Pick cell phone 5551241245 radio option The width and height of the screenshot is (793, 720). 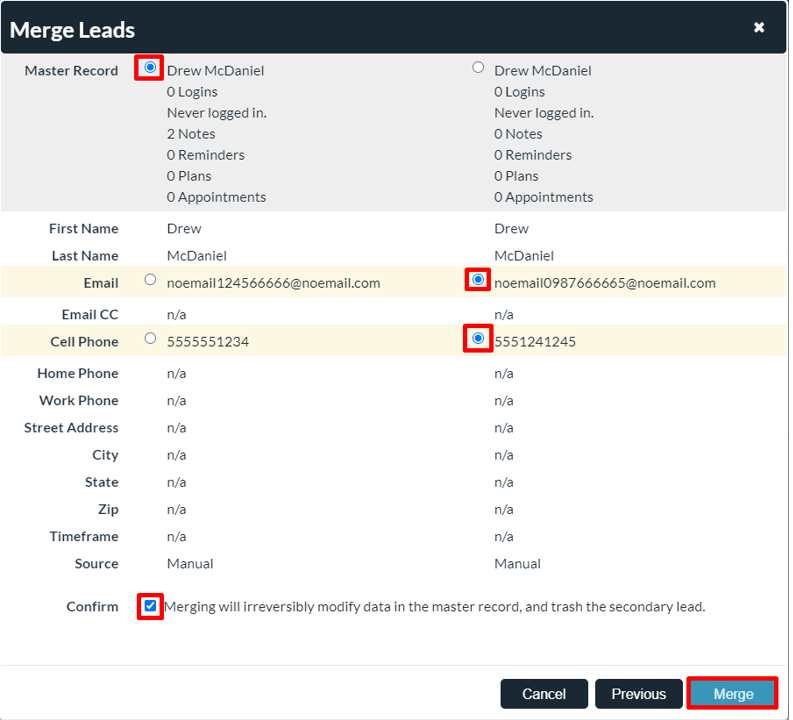[x=478, y=339]
